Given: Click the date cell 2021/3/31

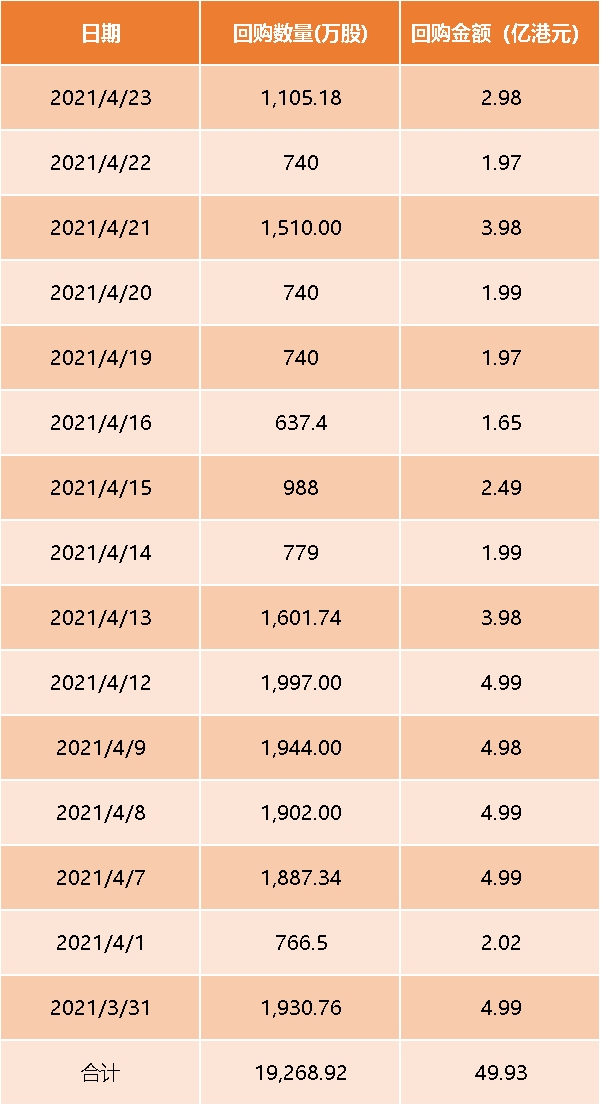Looking at the screenshot, I should pyautogui.click(x=100, y=1008).
